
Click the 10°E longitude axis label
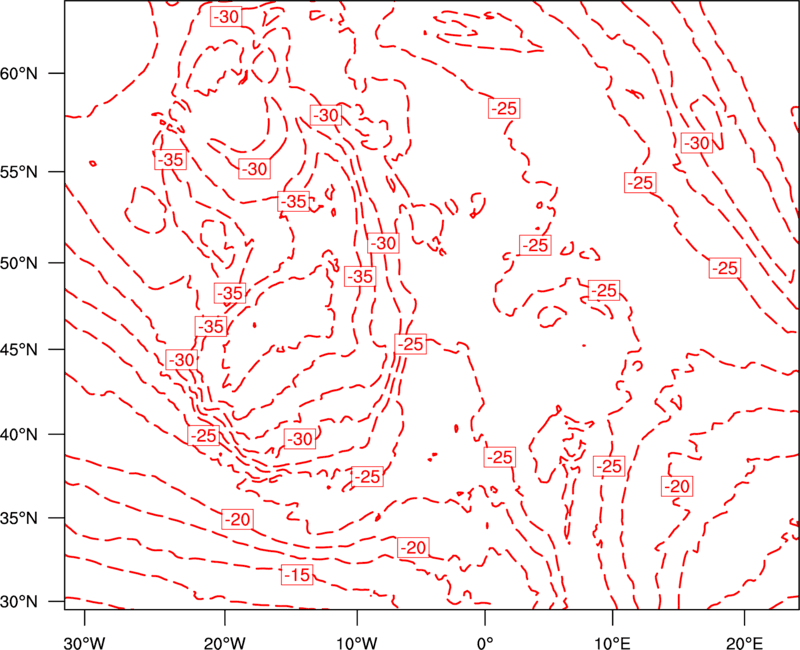pyautogui.click(x=612, y=642)
